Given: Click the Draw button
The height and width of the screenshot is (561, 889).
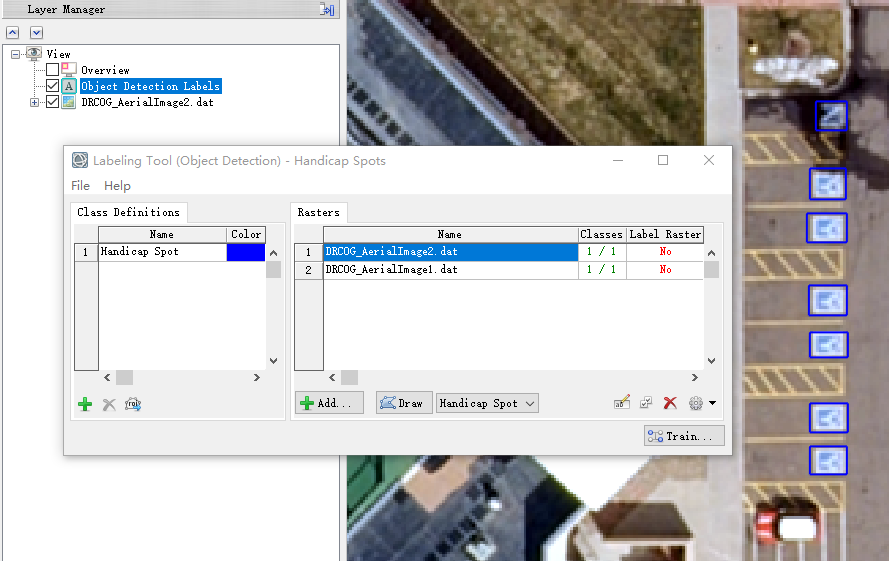Looking at the screenshot, I should tap(404, 403).
